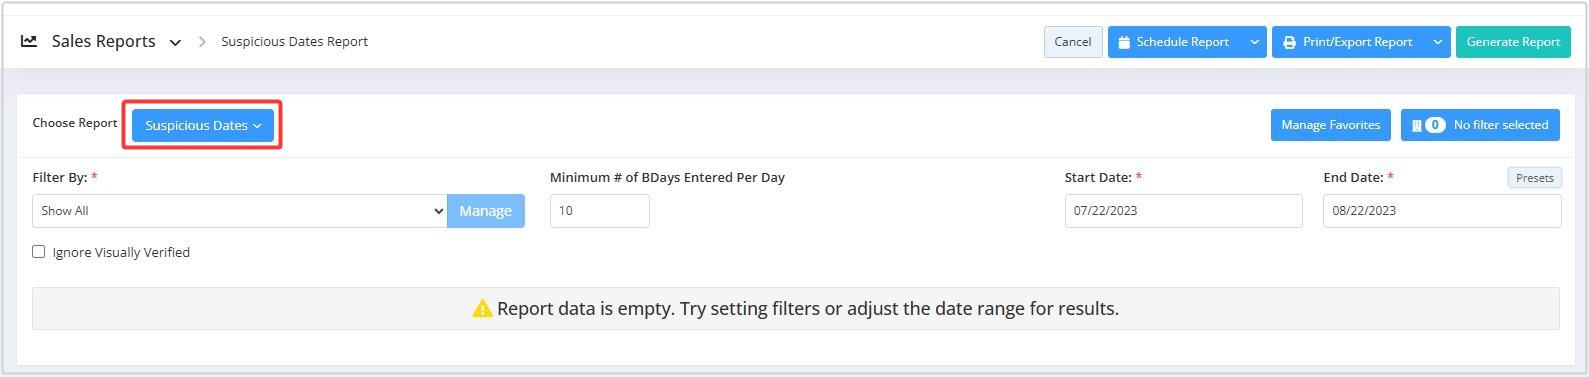This screenshot has width=1589, height=377.
Task: Click the calendar icon on Schedule Report
Action: 1124,42
